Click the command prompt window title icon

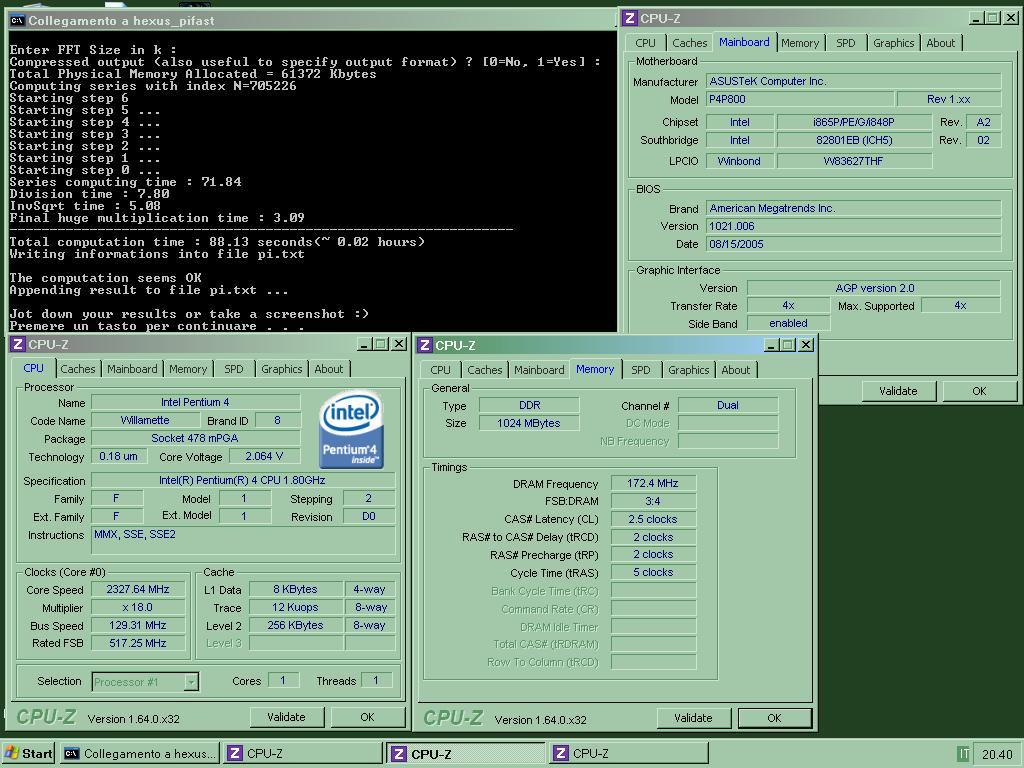18,20
